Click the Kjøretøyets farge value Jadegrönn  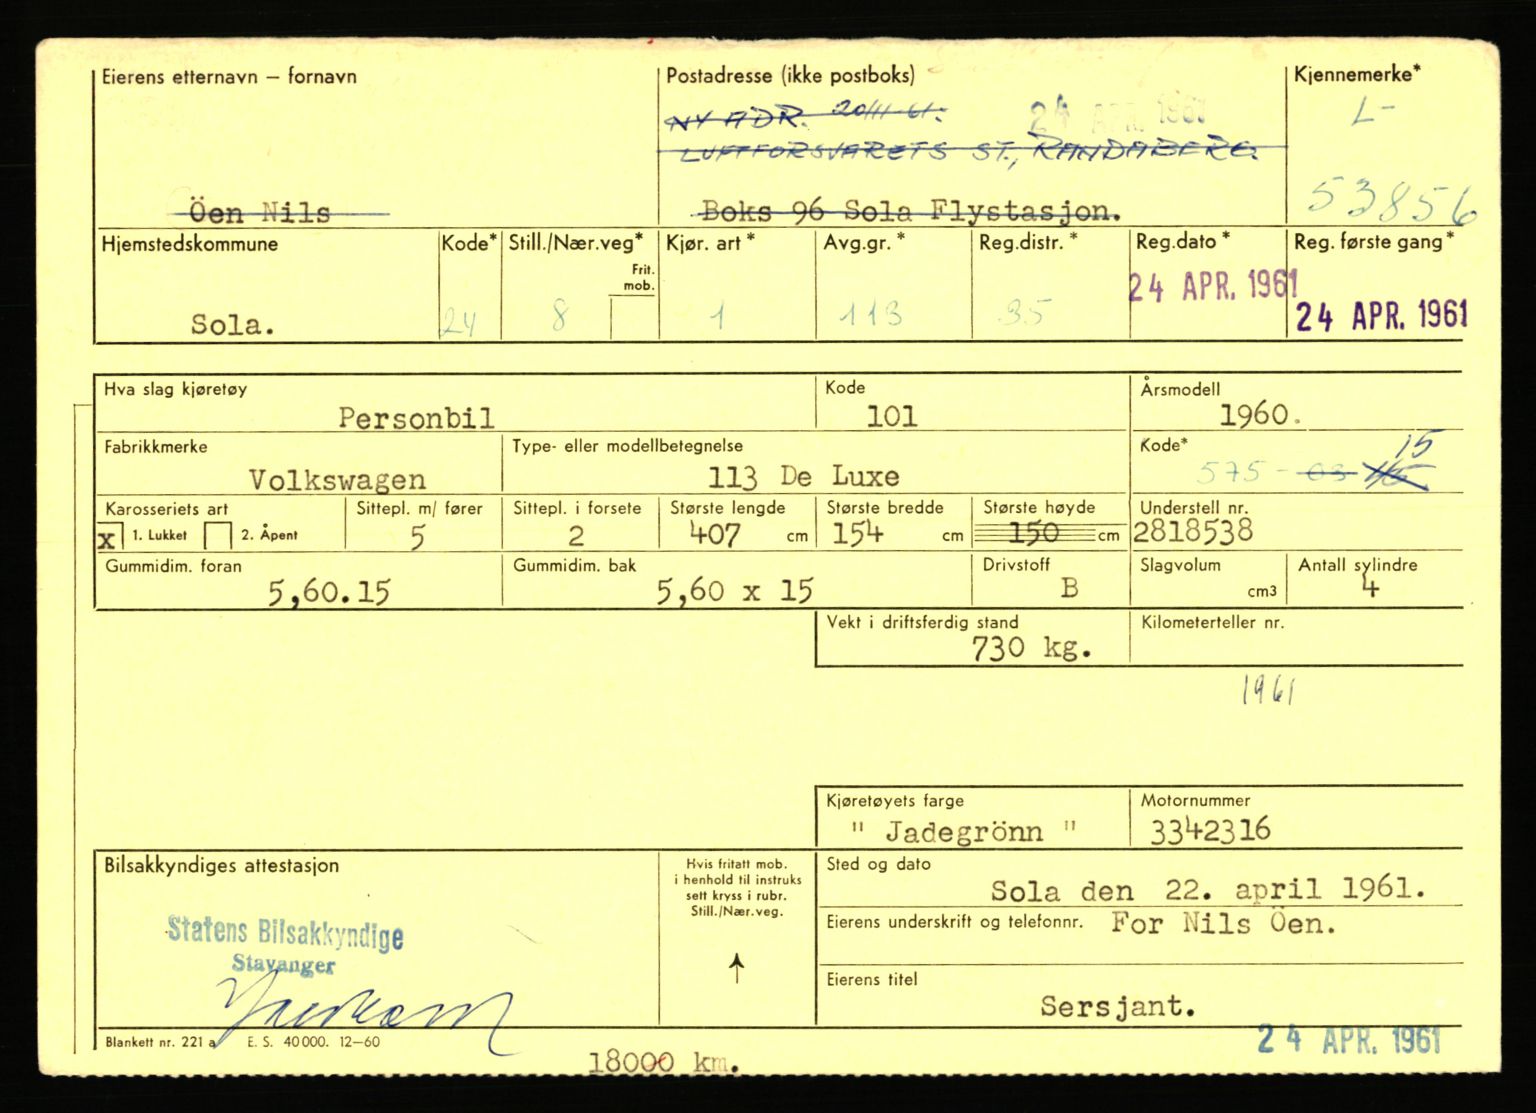[962, 831]
